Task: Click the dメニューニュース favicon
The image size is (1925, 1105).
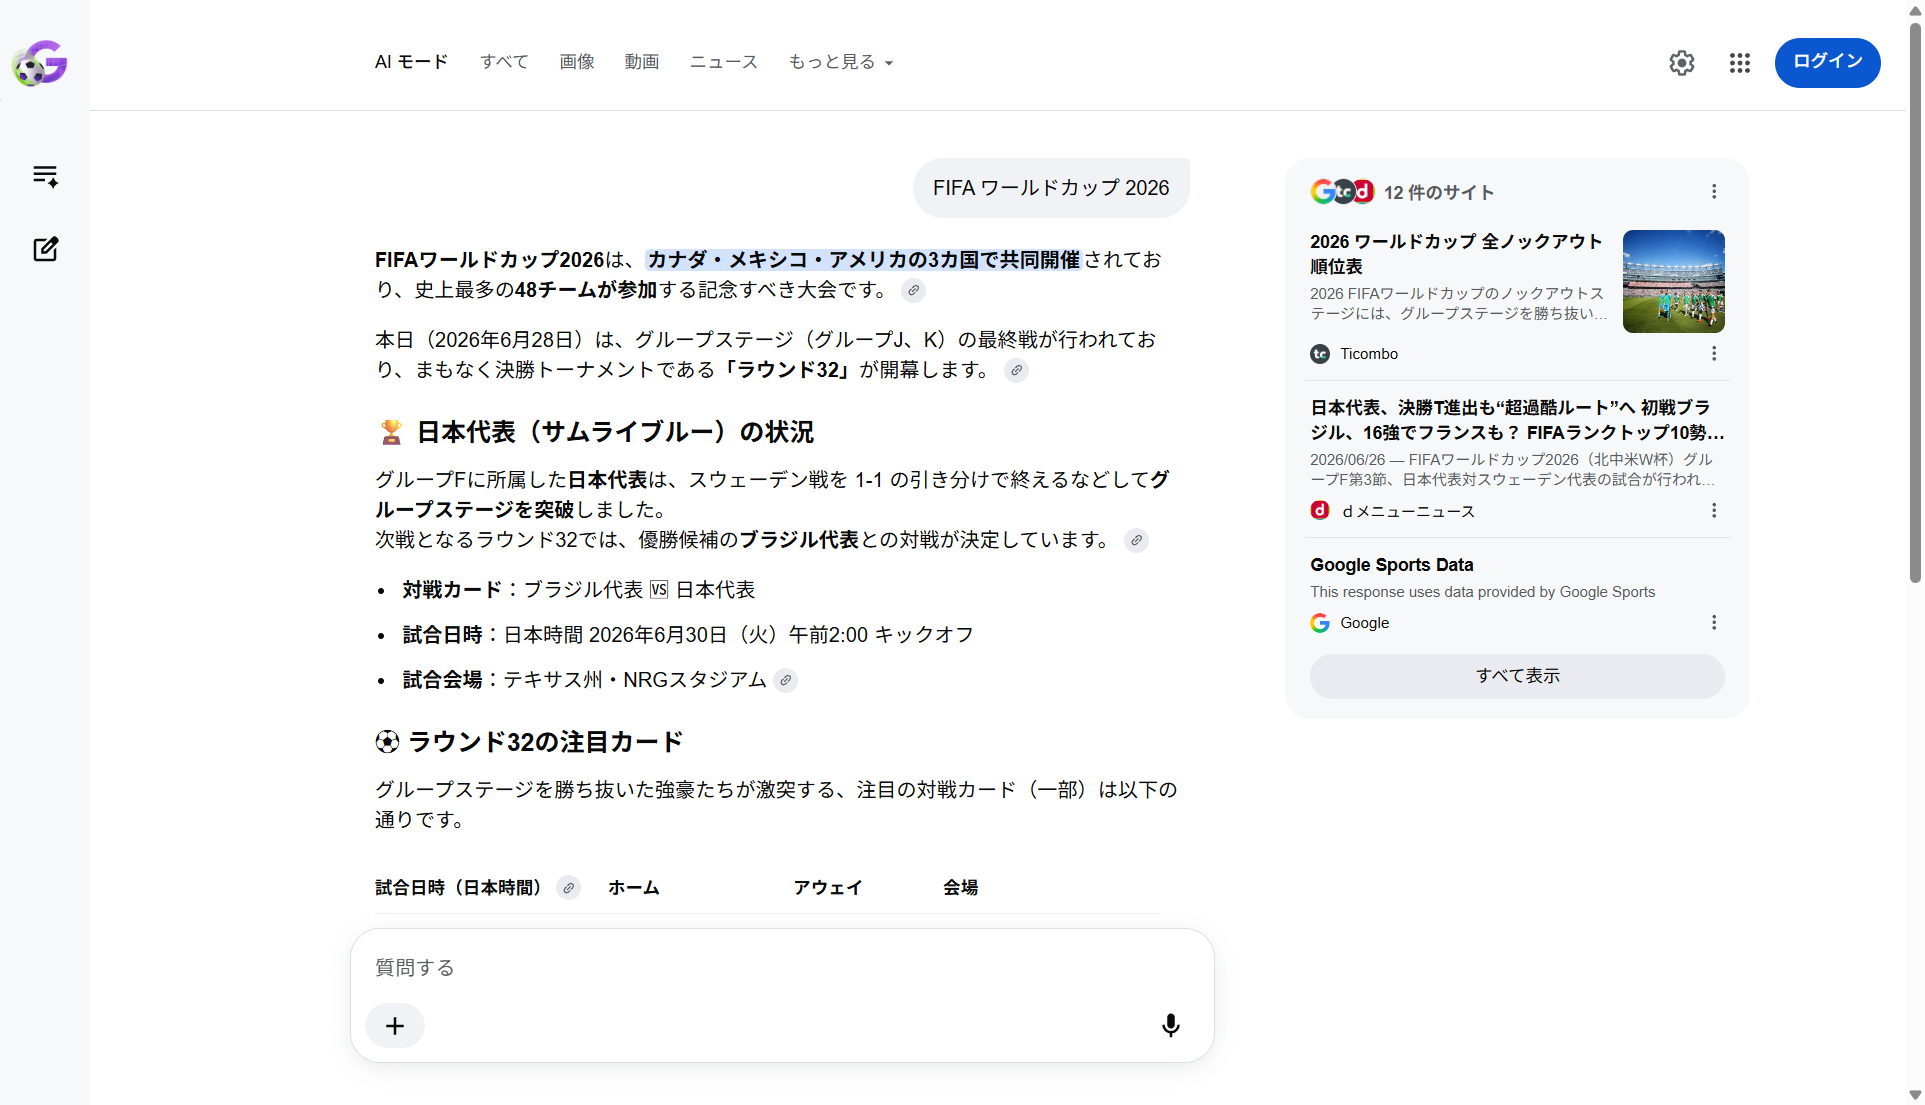Action: pos(1320,510)
